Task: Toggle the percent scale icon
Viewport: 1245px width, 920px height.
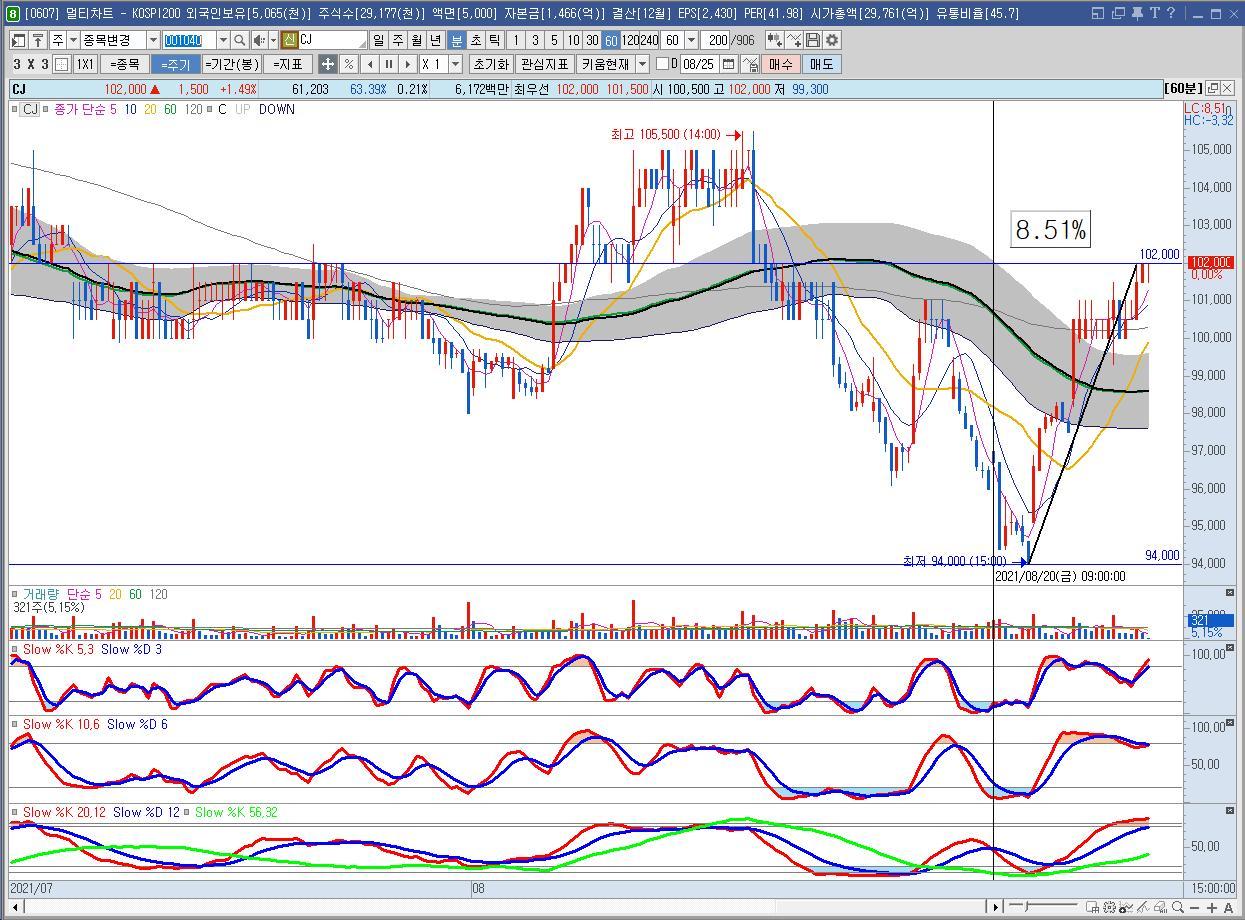Action: coord(348,64)
